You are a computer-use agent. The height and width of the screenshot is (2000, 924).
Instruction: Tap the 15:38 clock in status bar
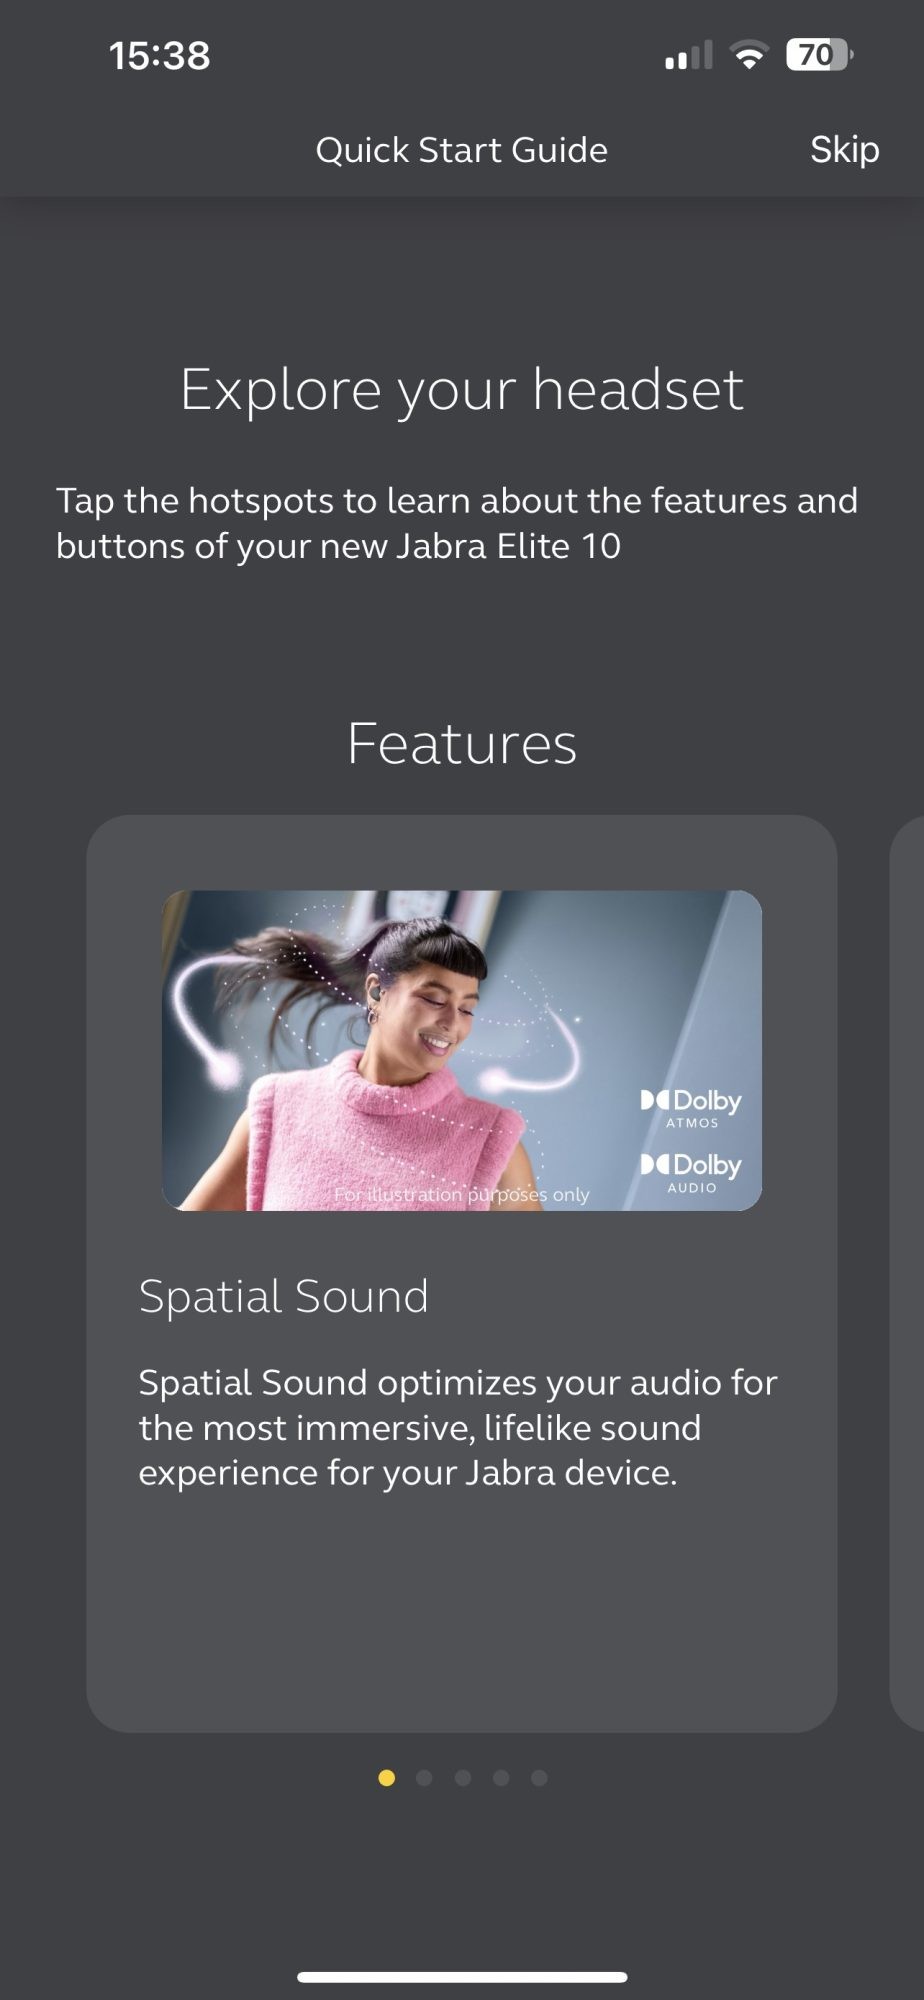coord(160,55)
